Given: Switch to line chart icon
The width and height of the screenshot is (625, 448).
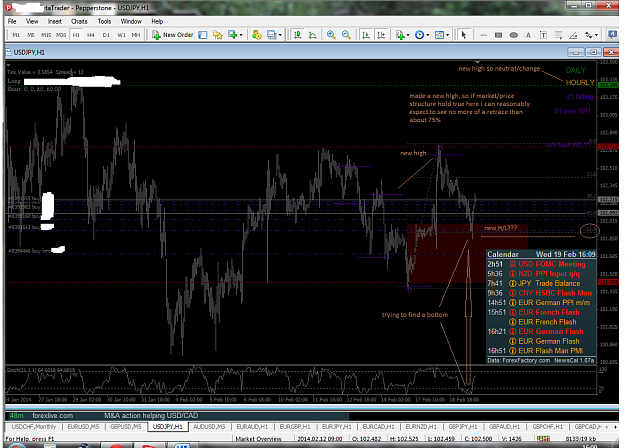Looking at the screenshot, I should pyautogui.click(x=313, y=35).
